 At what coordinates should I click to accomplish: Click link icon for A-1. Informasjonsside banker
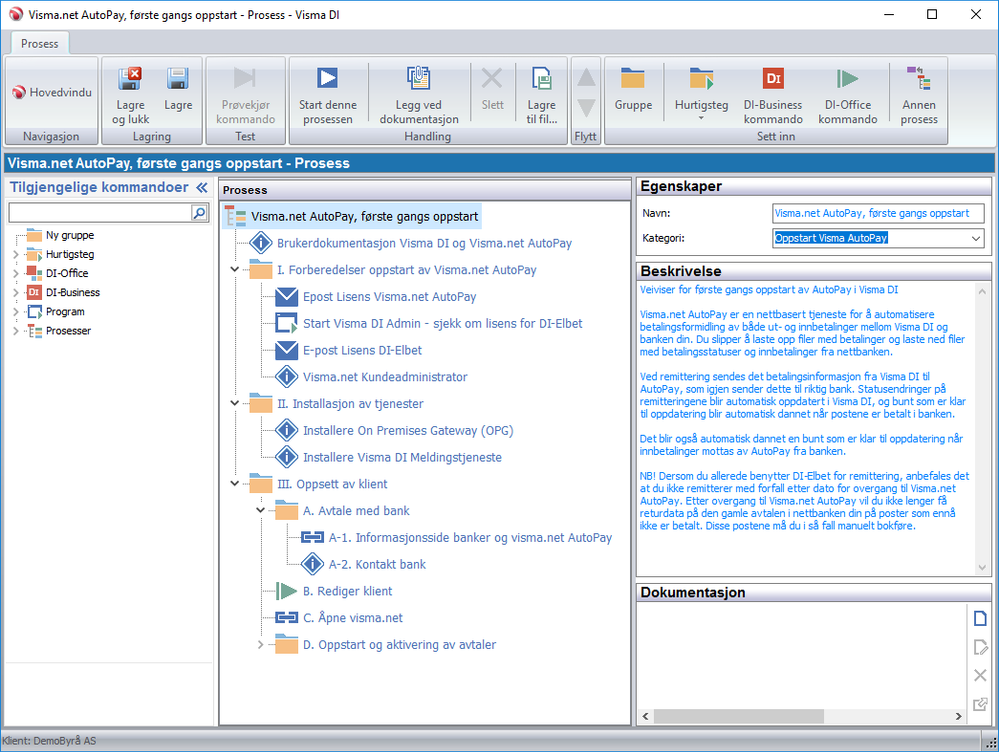(x=312, y=537)
